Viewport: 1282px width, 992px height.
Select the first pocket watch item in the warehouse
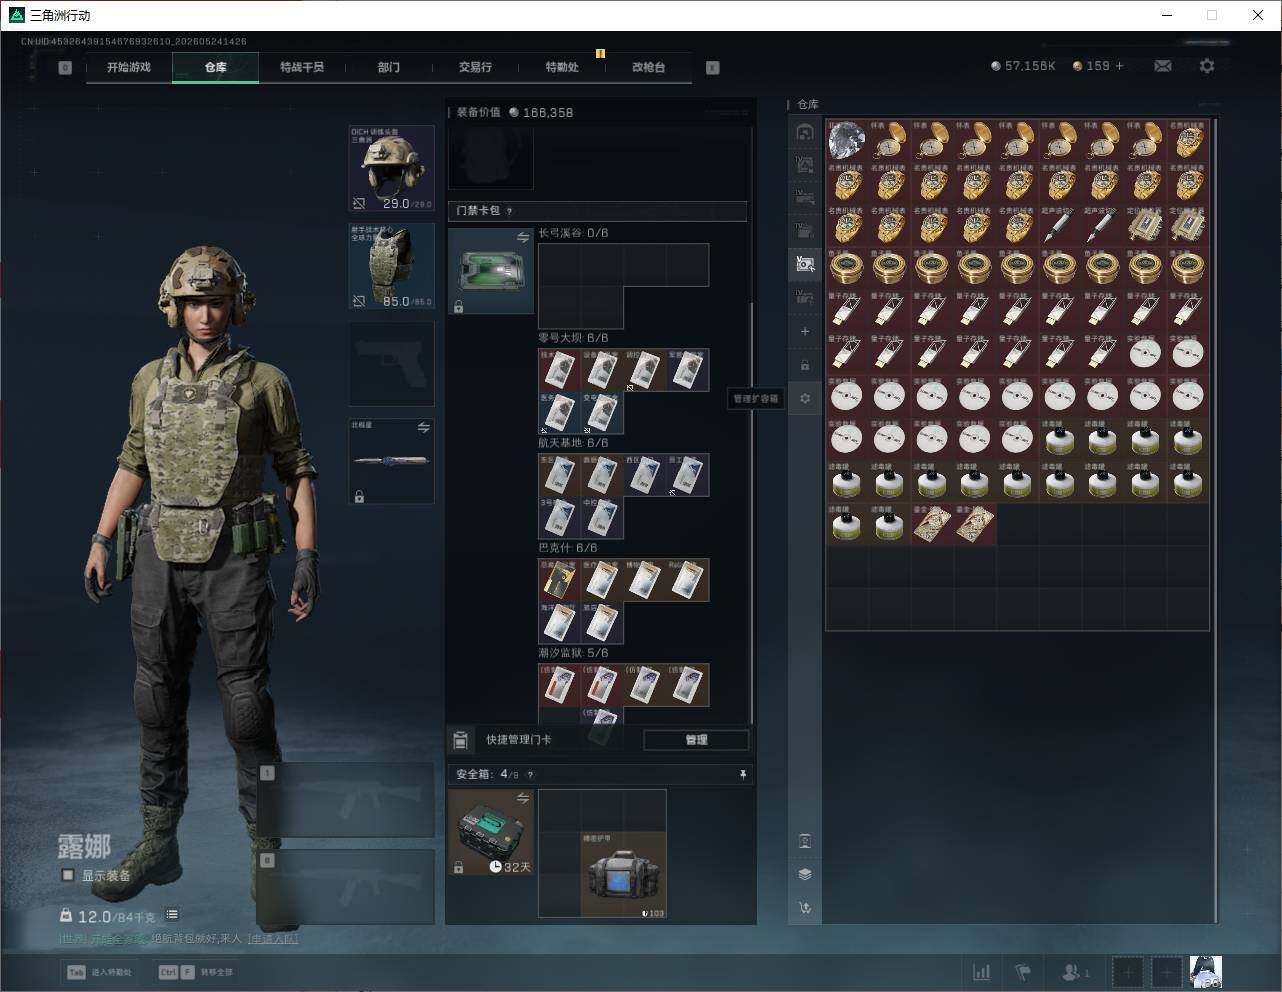[x=889, y=141]
